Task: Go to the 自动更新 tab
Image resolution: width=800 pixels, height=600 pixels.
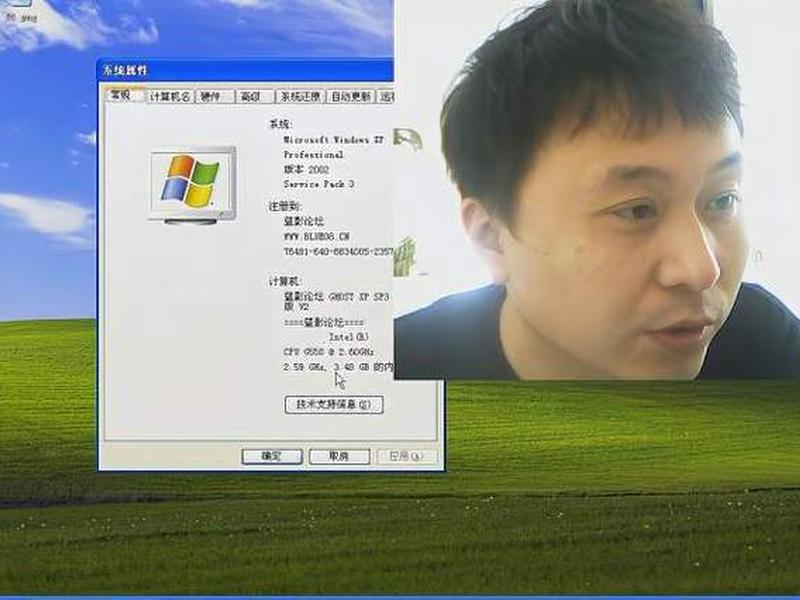Action: (351, 96)
